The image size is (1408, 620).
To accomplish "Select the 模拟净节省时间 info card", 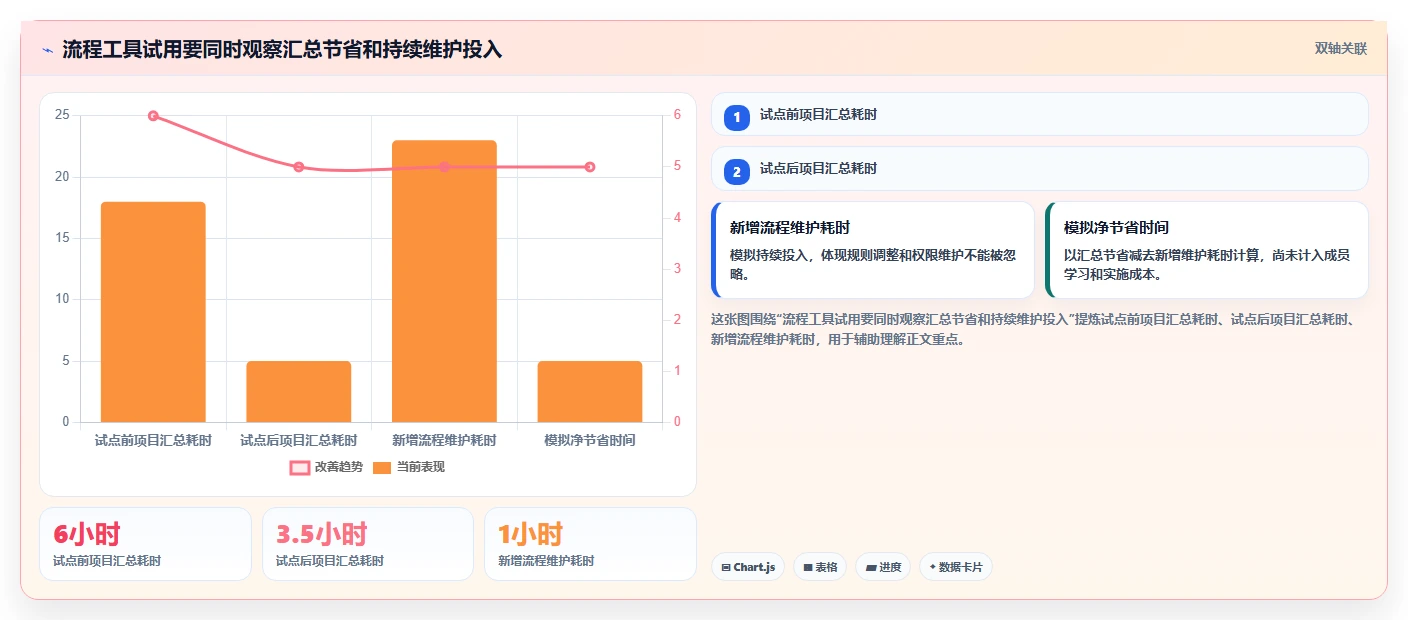I will (x=1206, y=250).
